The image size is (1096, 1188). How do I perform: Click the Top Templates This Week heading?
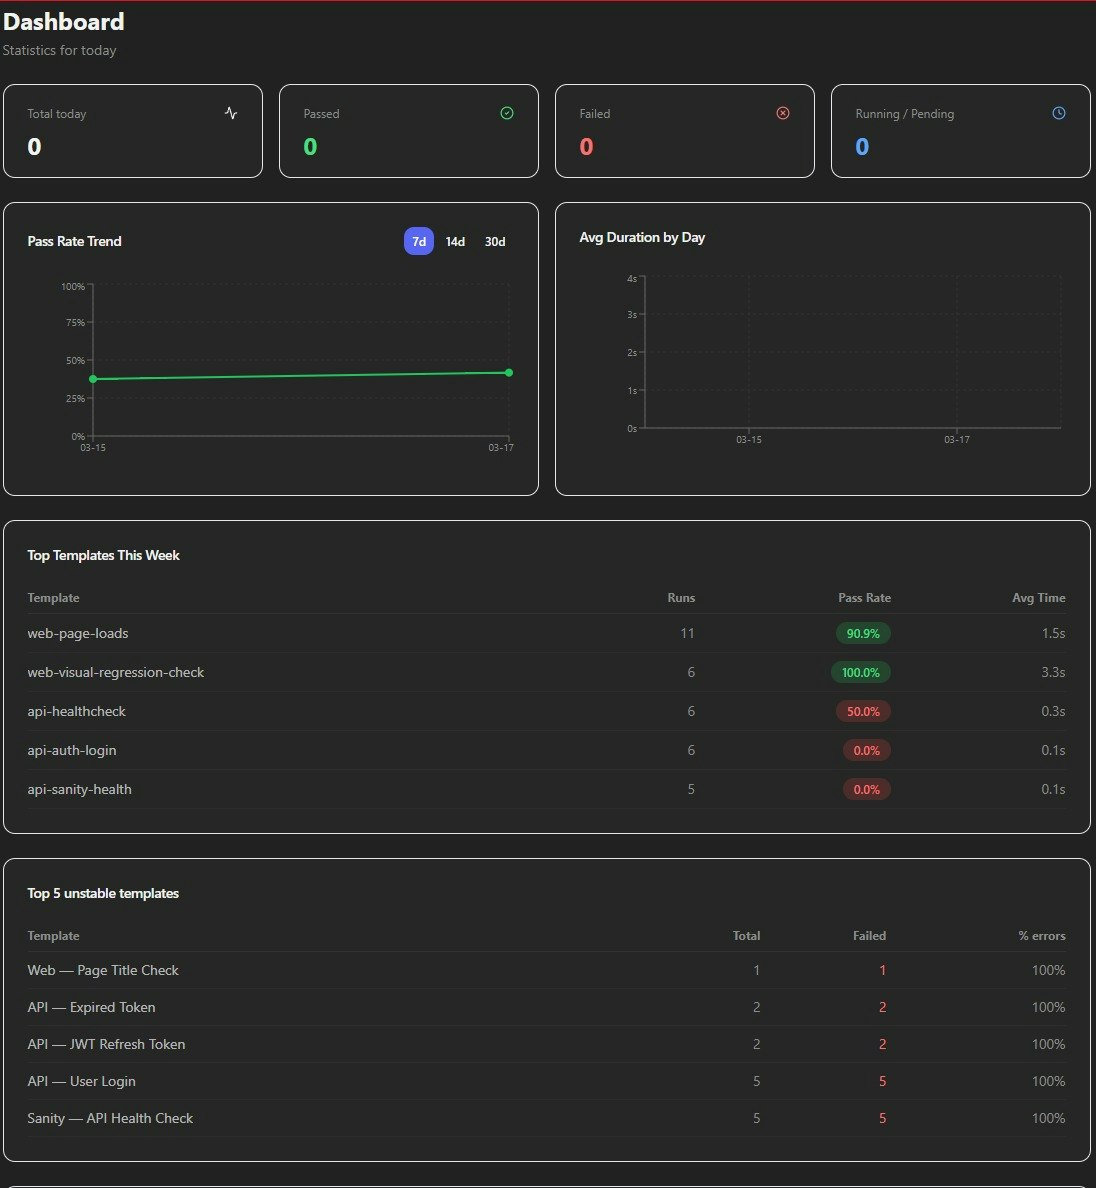point(103,555)
